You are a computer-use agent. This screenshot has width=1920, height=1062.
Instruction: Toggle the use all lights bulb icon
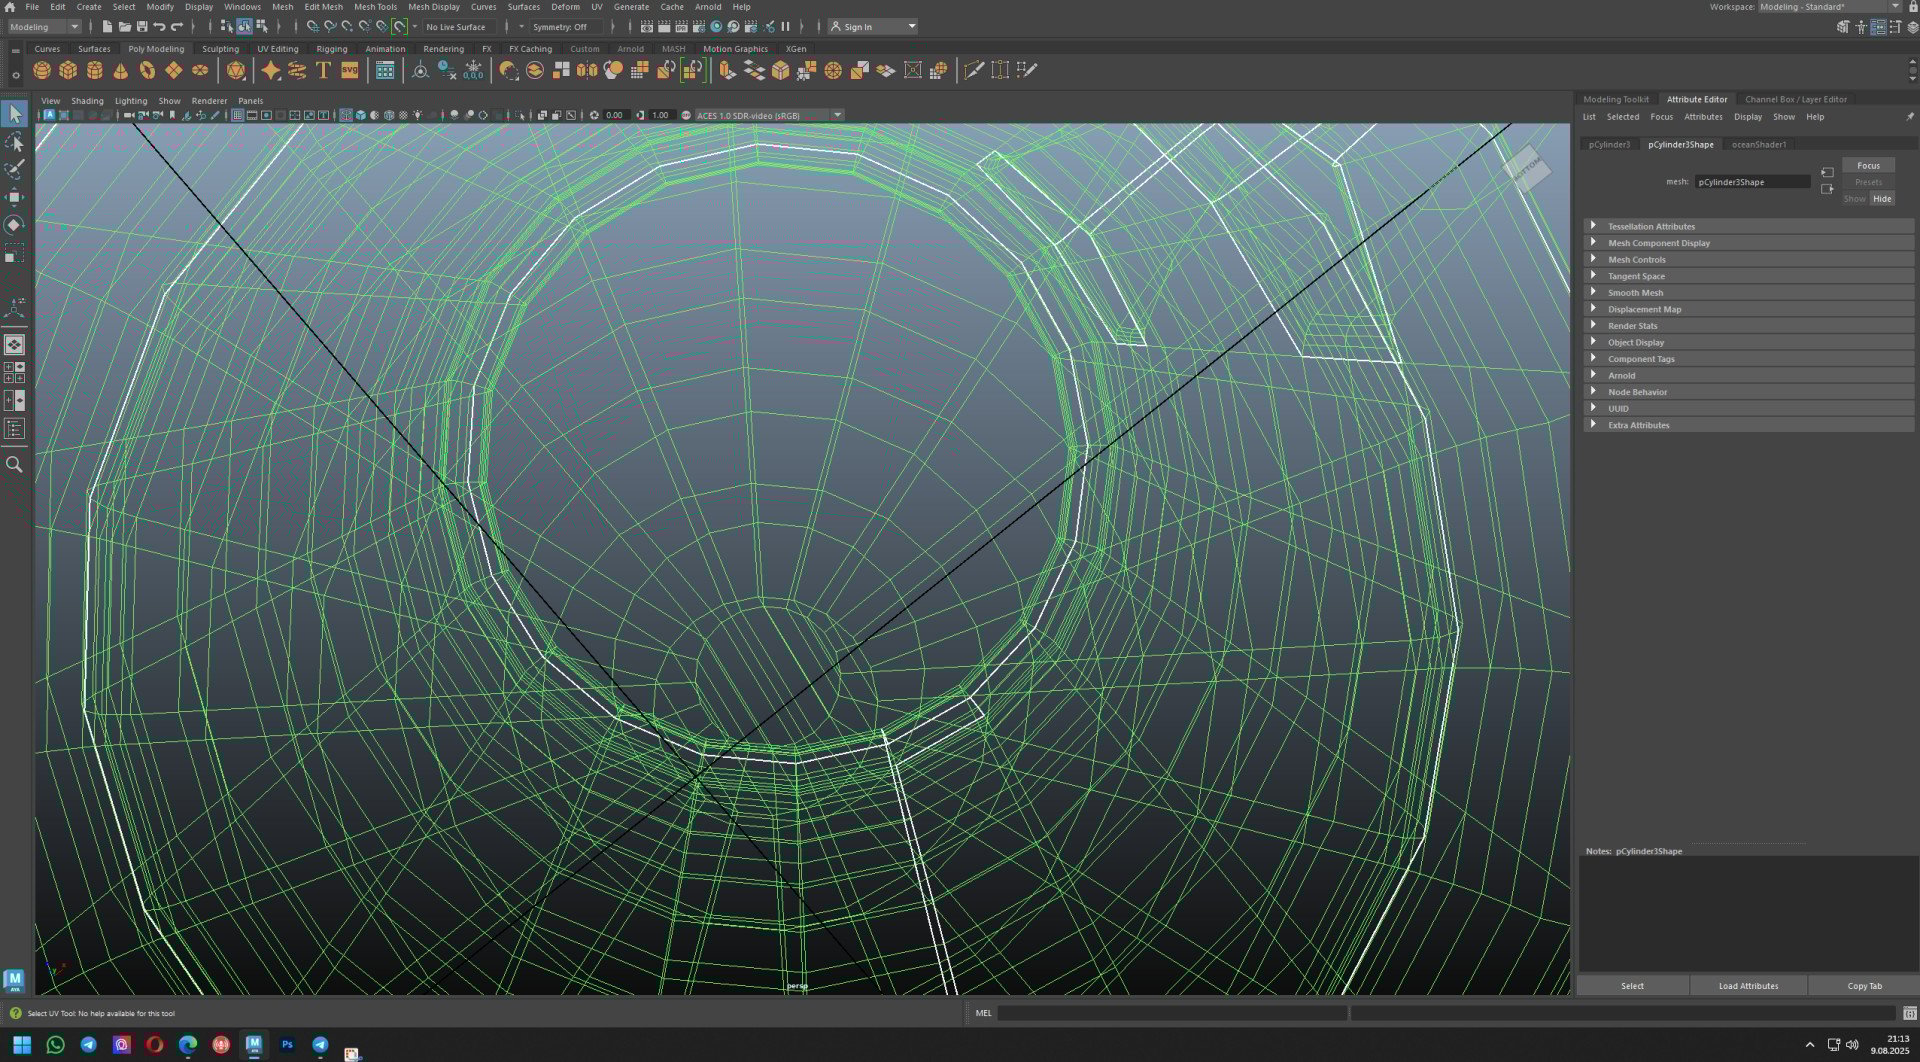[418, 115]
